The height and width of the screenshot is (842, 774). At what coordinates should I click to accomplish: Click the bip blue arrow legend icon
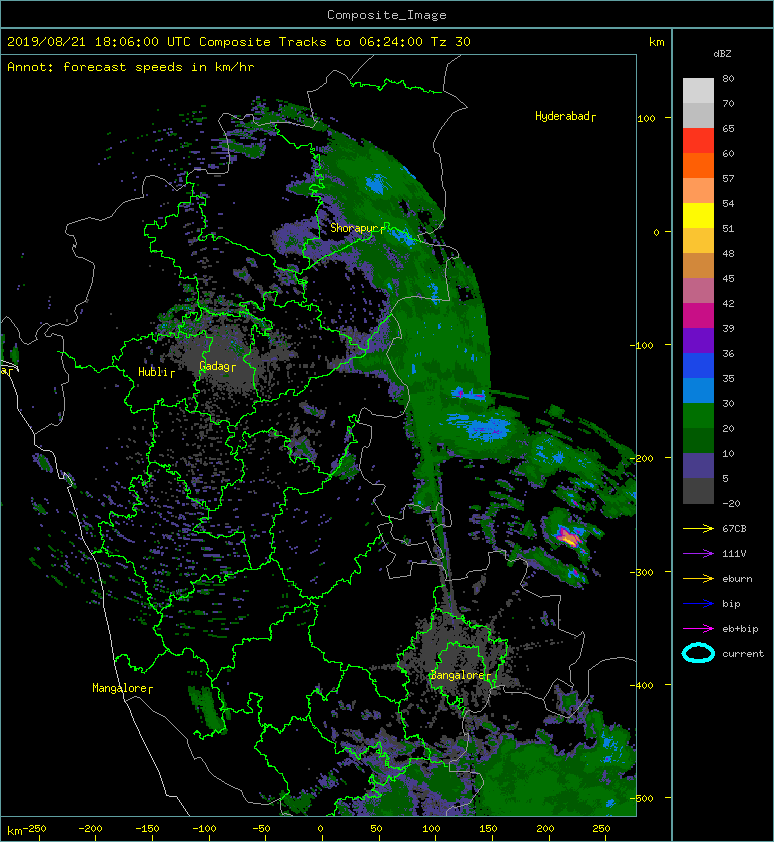point(698,604)
